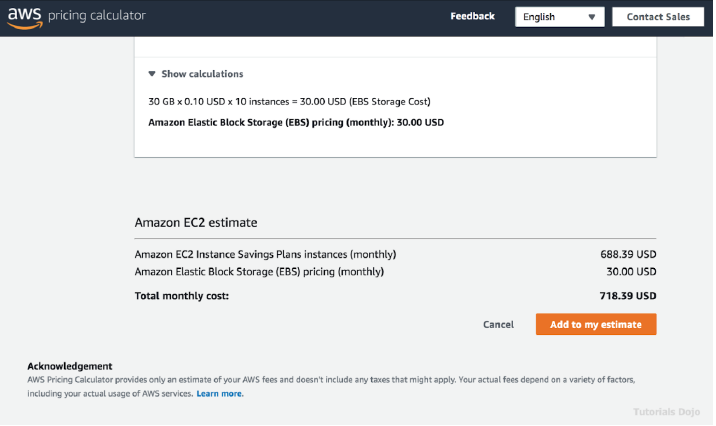Click the EC2 Instance Savings Plans row label
This screenshot has height=426, width=716.
point(265,254)
